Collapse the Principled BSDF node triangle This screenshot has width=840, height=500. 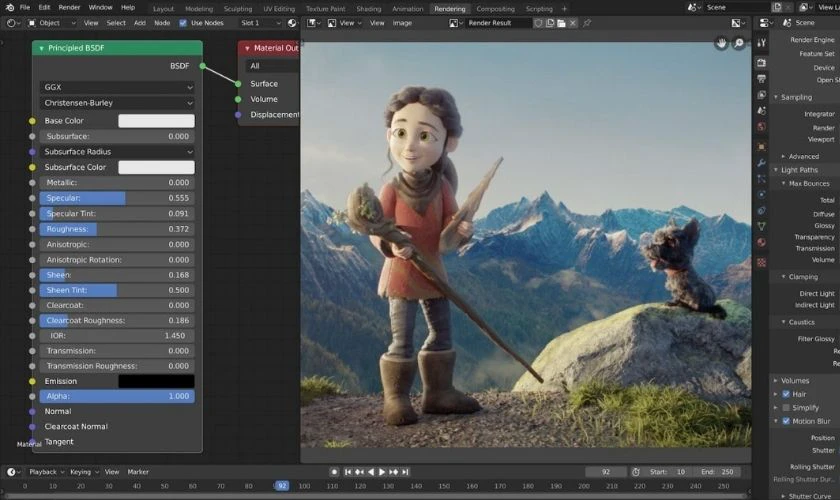41,48
